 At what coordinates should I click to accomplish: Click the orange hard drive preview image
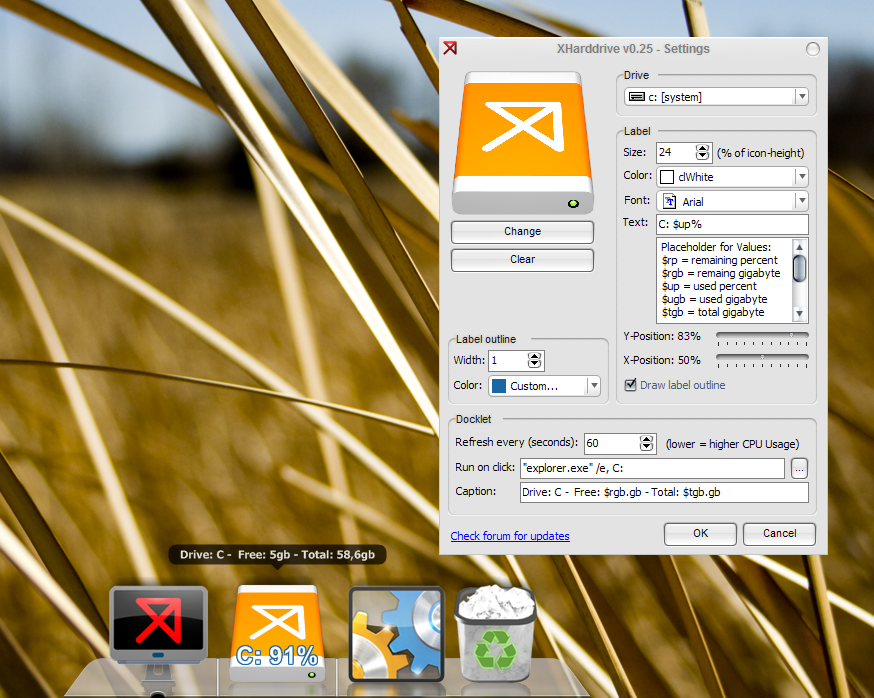(522, 143)
